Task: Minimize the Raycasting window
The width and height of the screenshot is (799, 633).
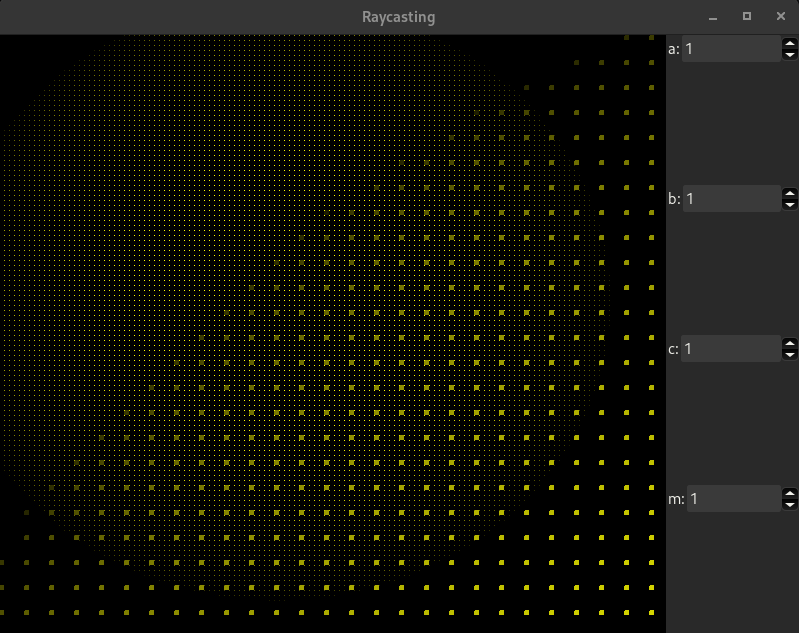Action: point(713,17)
